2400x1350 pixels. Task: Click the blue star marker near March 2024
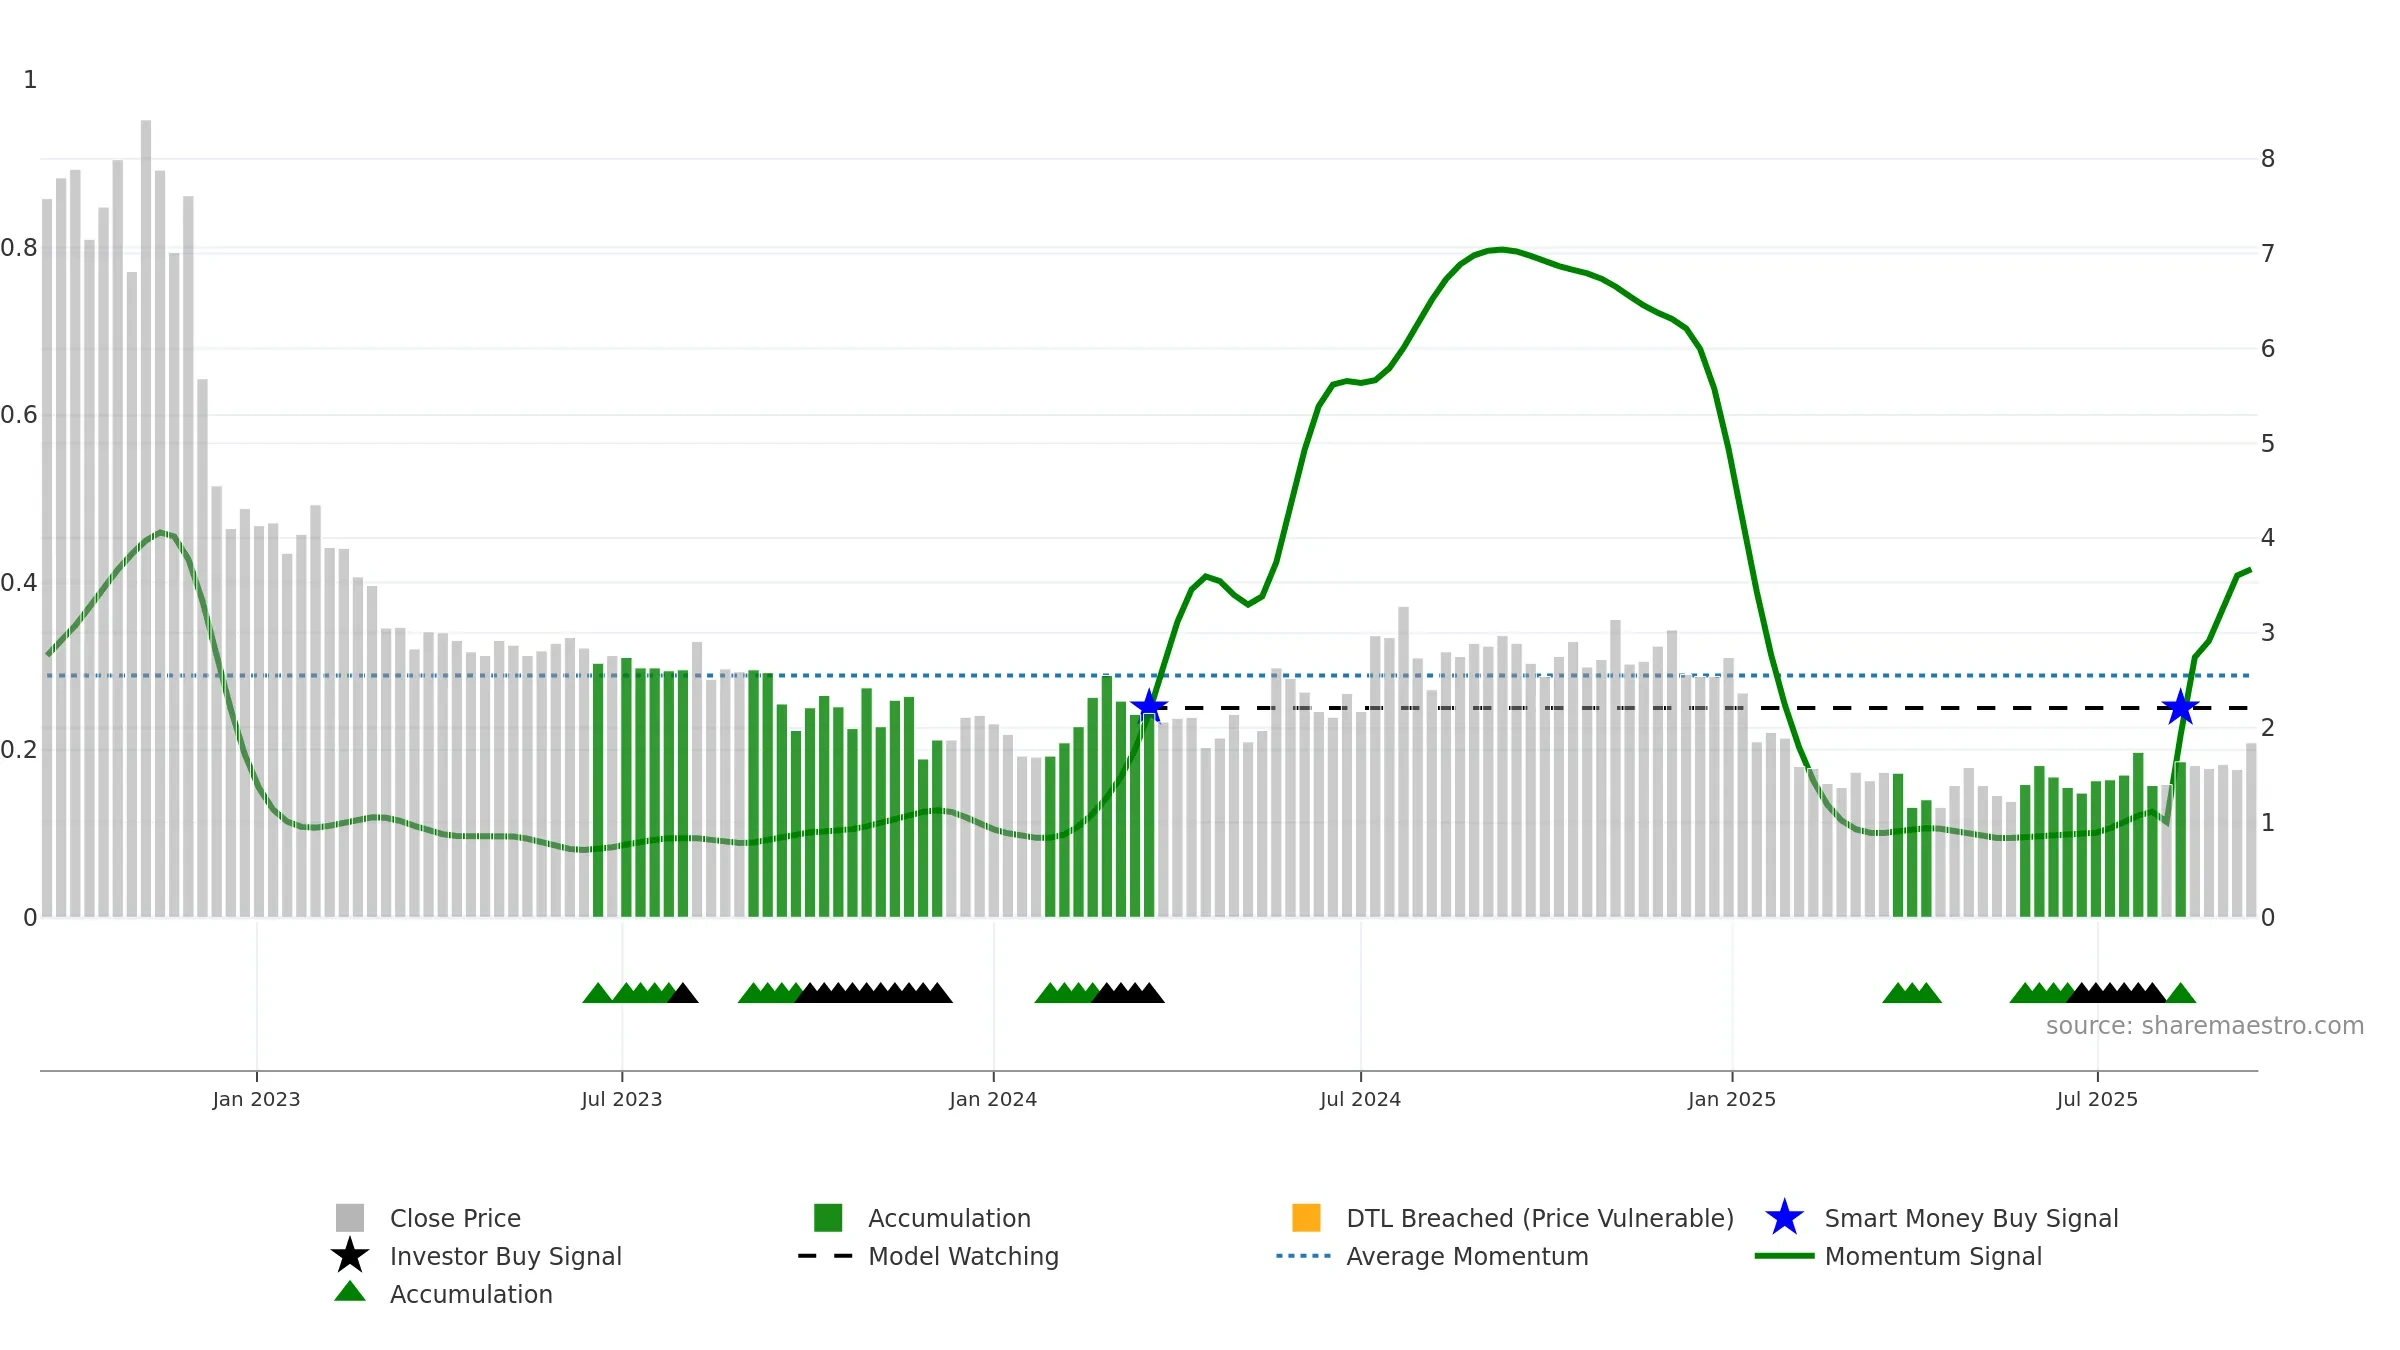tap(1149, 706)
